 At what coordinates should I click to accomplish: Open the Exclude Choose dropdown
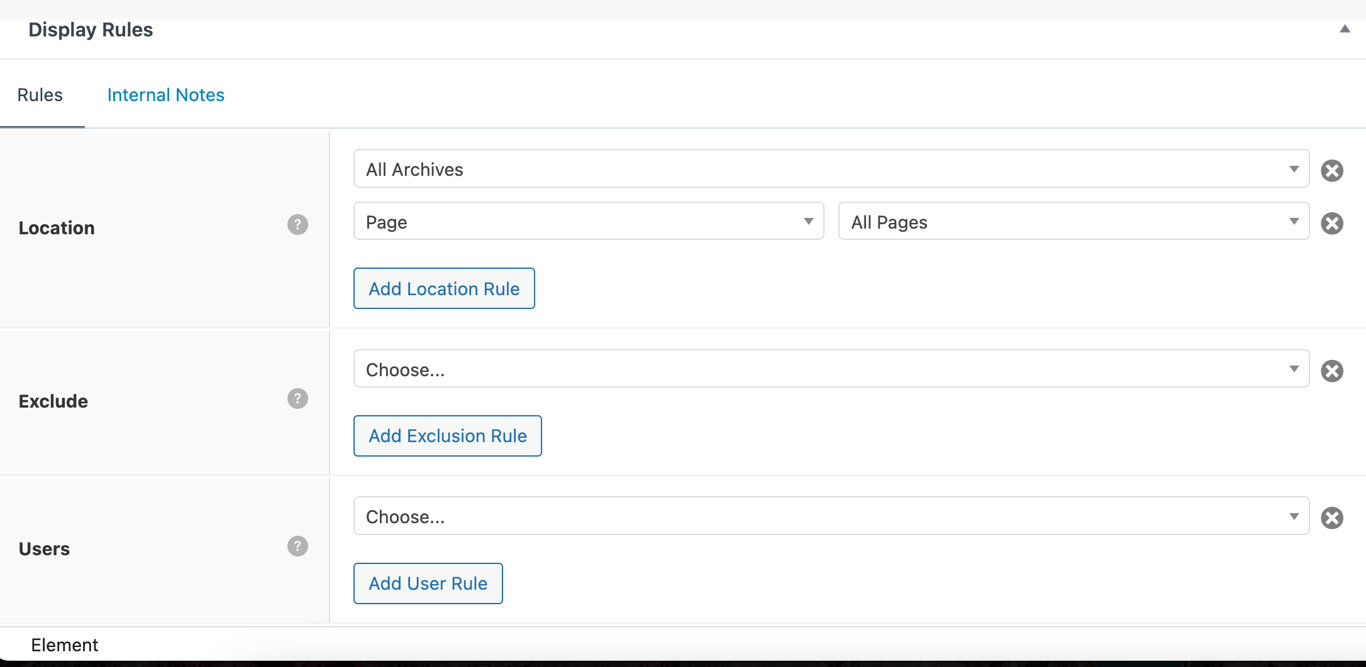(x=830, y=369)
